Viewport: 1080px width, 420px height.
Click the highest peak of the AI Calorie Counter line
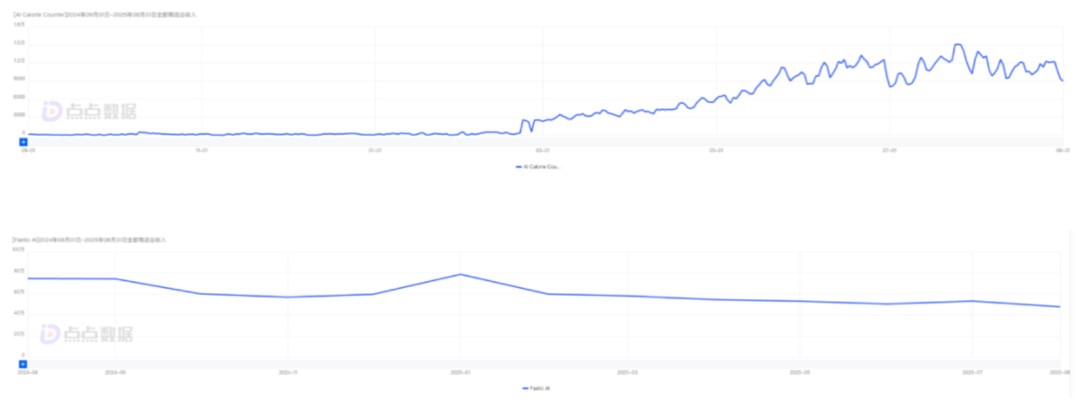tap(957, 44)
